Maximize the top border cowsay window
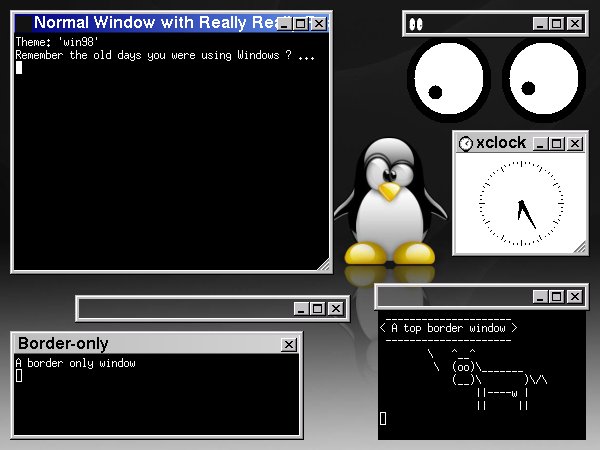Screen dimensions: 600x450 [x=557, y=297]
